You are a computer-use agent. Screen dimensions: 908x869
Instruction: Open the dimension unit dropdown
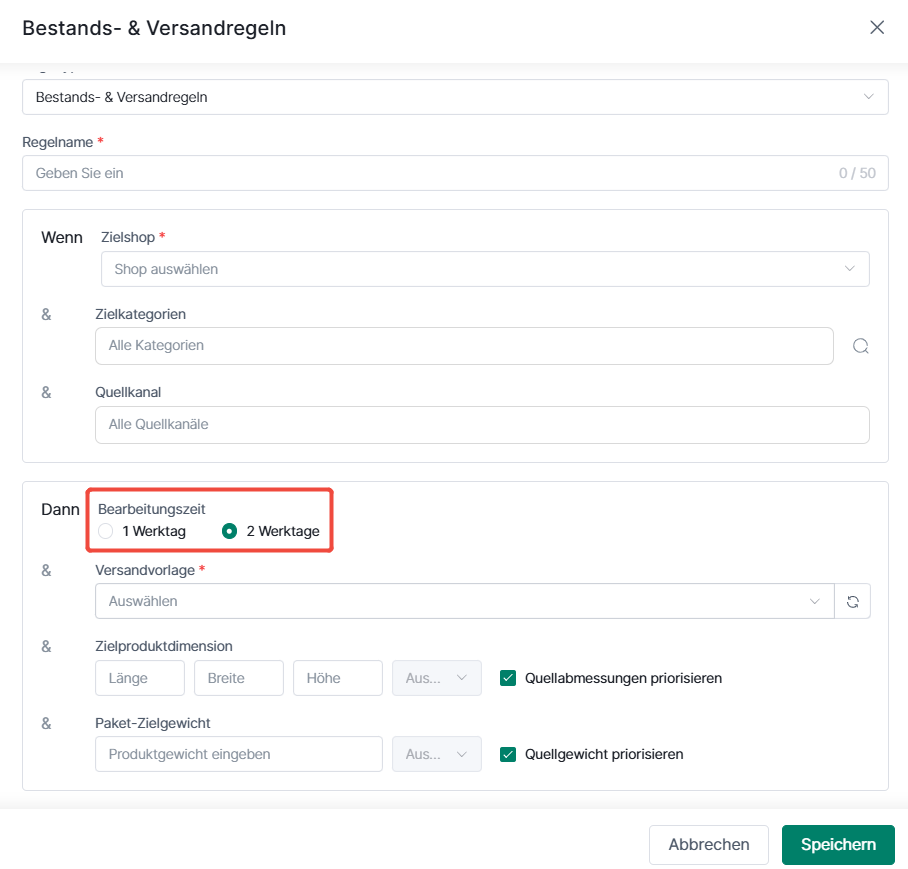point(437,678)
